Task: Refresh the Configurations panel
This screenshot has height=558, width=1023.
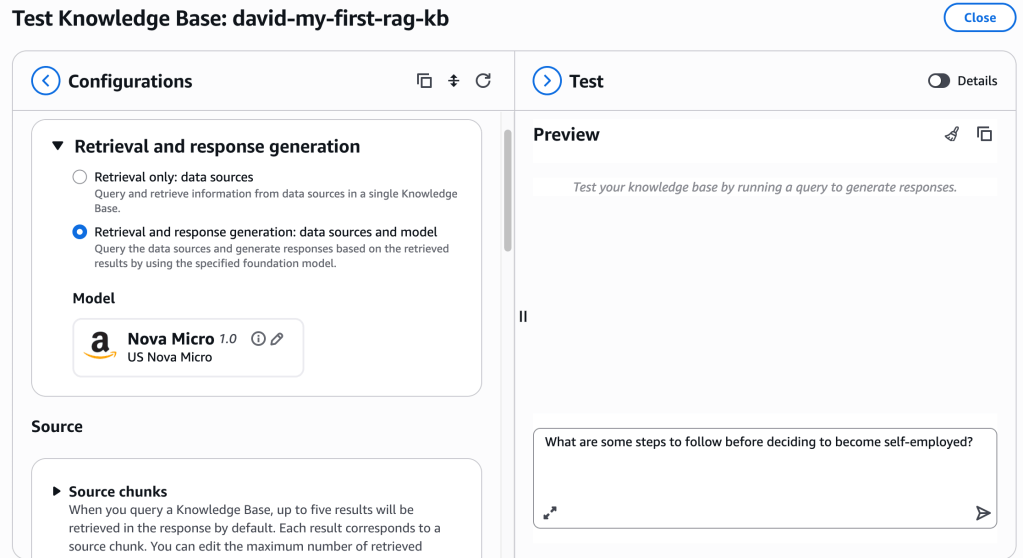Action: [483, 81]
